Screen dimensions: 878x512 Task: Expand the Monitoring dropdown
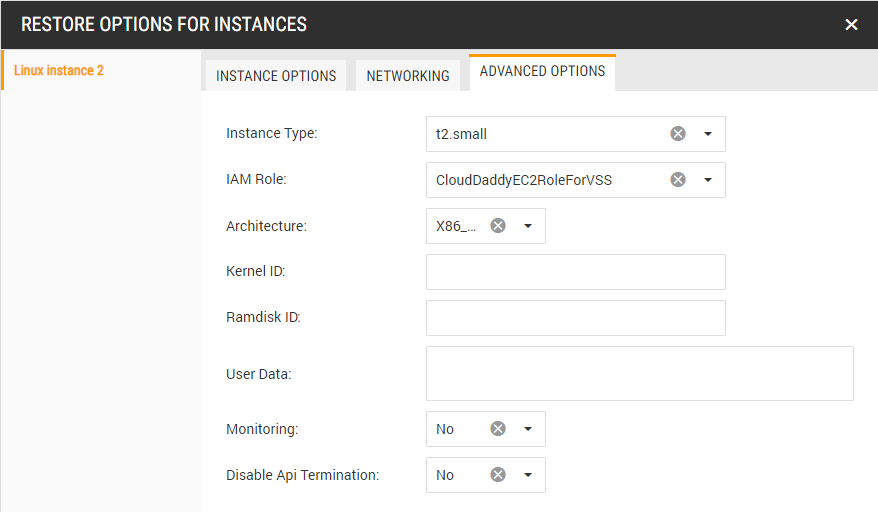pyautogui.click(x=527, y=429)
